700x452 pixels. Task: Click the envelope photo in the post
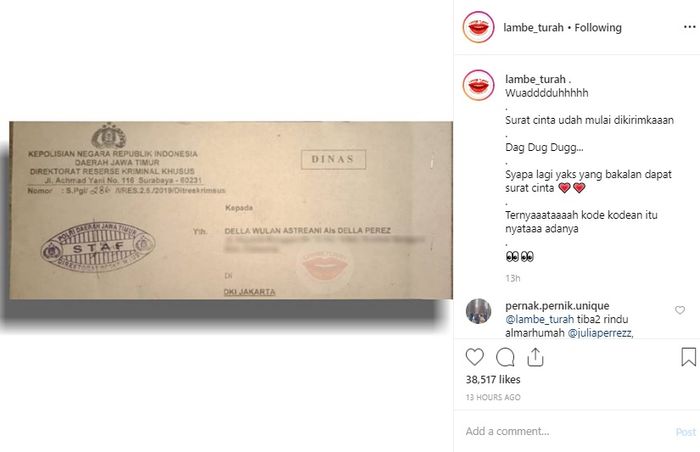point(231,210)
